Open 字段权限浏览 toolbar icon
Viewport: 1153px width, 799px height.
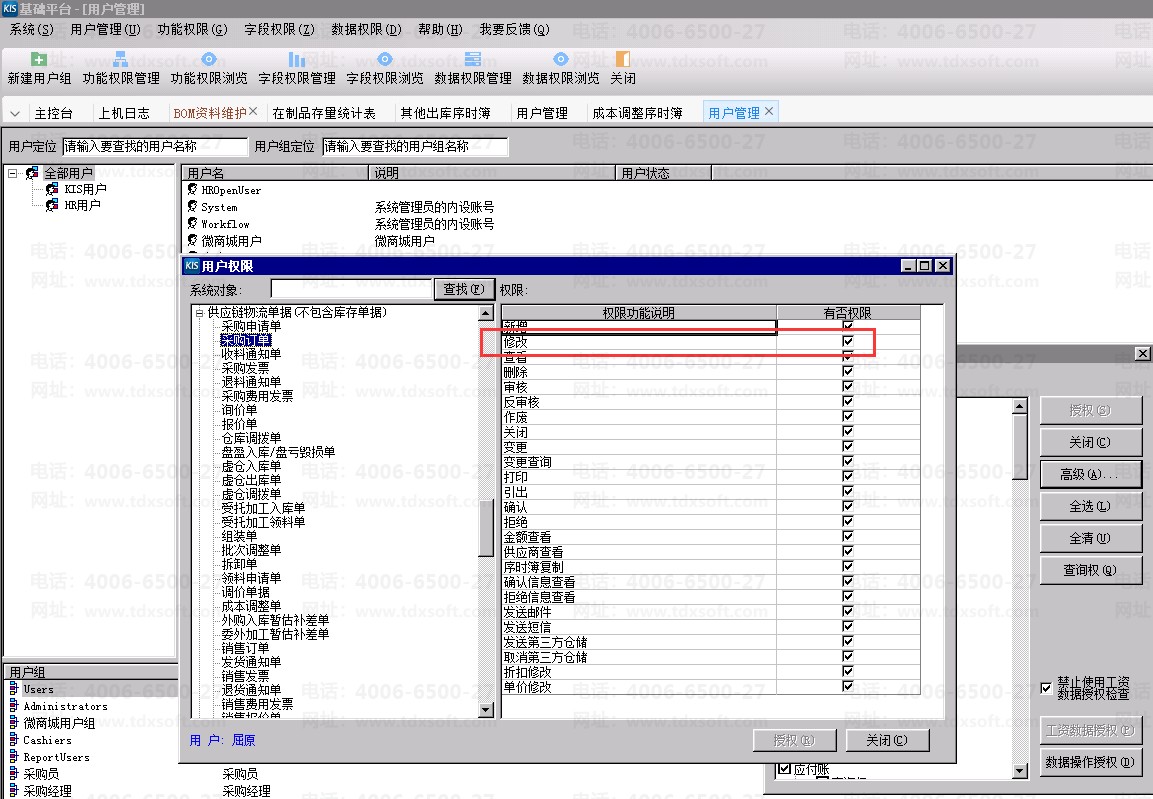pyautogui.click(x=385, y=60)
